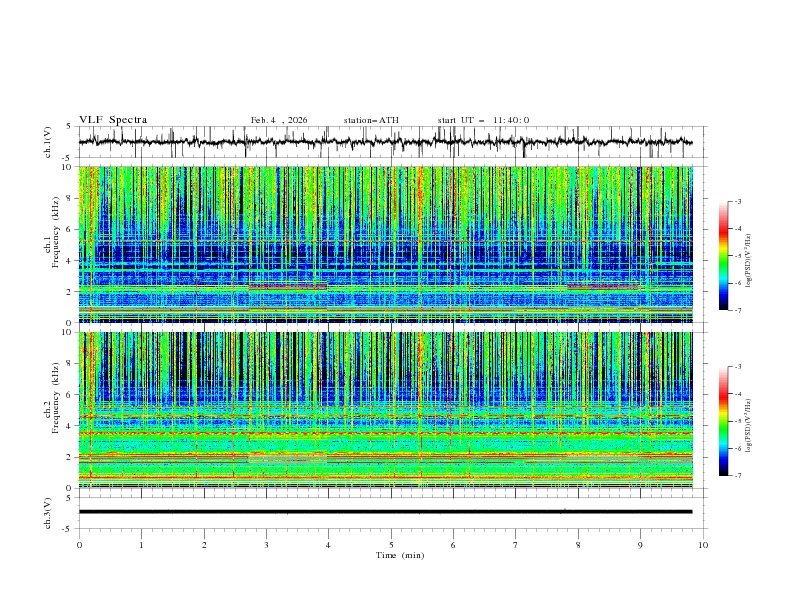Click the lower ch.2 color scale bar
The height and width of the screenshot is (612, 792).
[723, 421]
